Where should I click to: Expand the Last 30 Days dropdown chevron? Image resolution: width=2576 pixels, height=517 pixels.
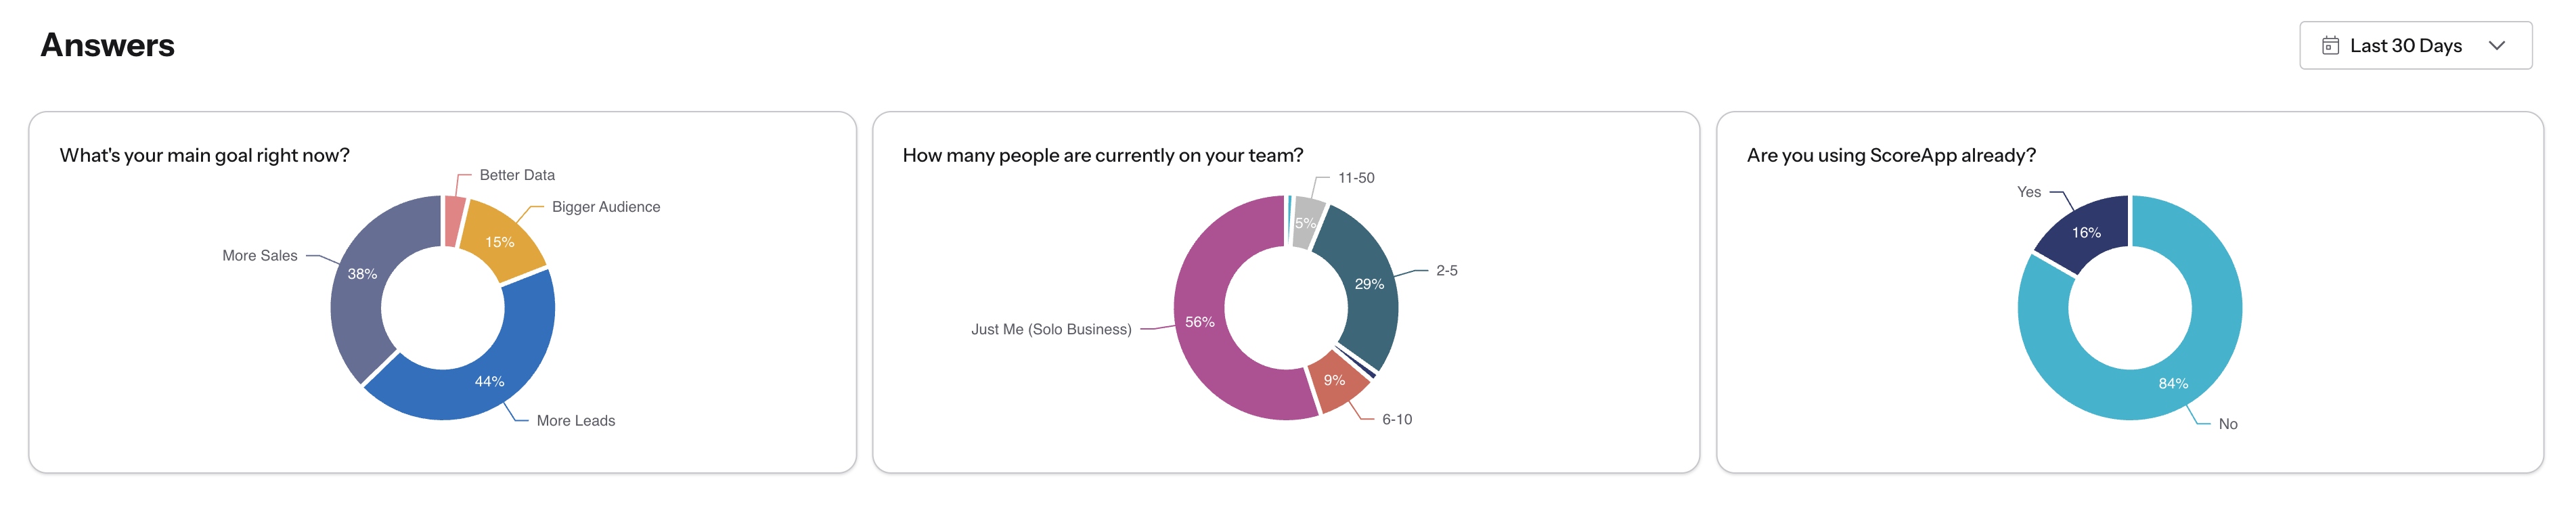click(x=2496, y=46)
